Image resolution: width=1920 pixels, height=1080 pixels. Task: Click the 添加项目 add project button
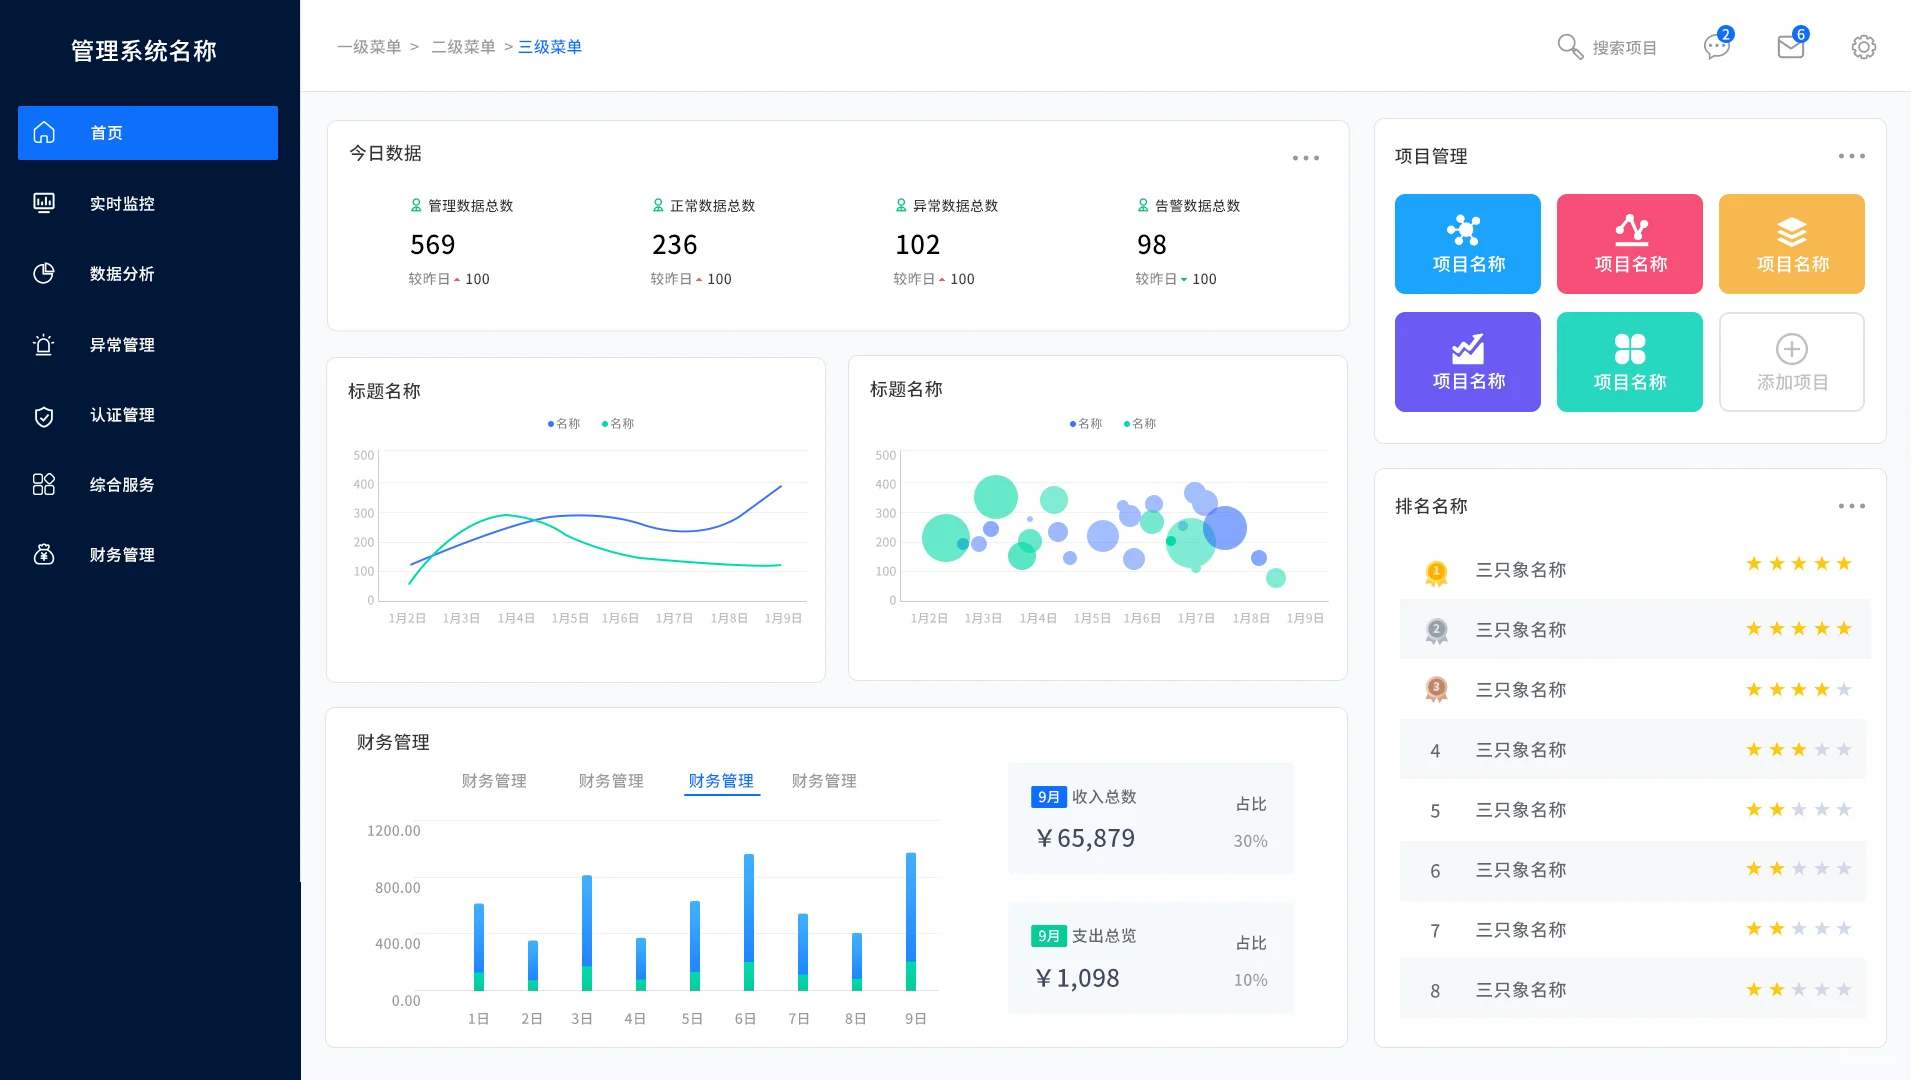1791,362
